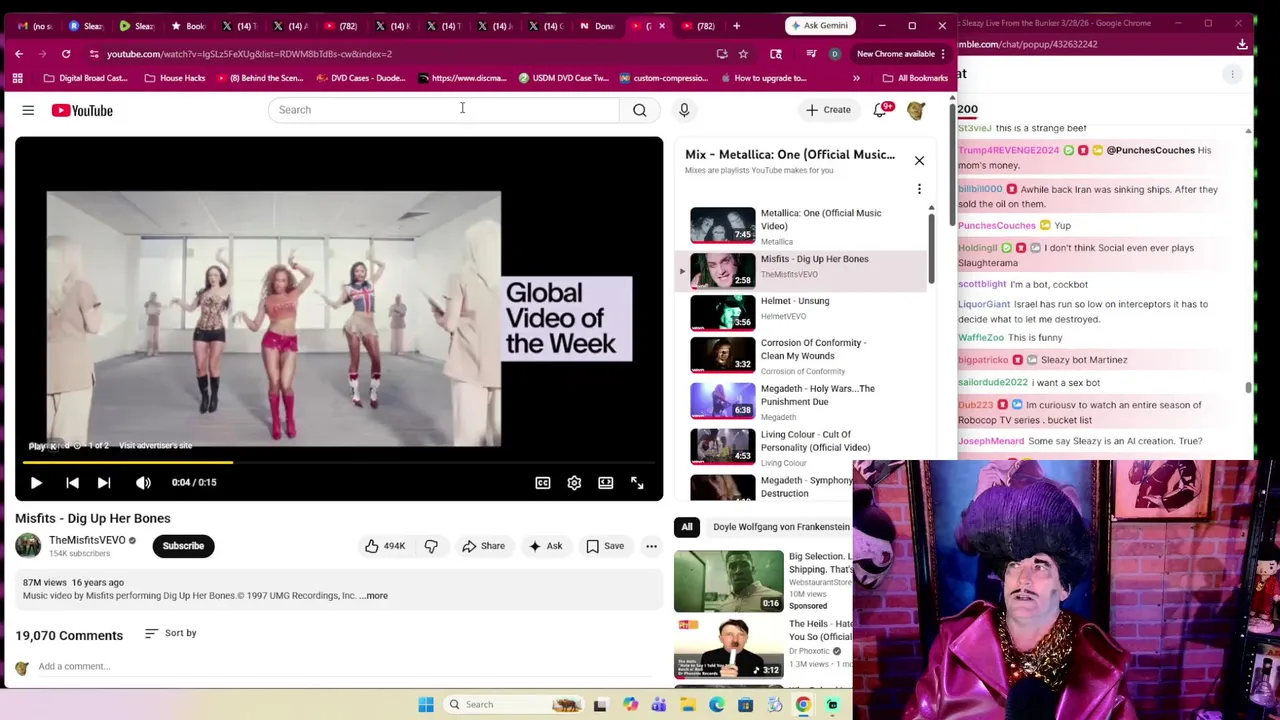Click the Windows taskbar Search box
Screen dimensions: 1280x720
click(x=515, y=705)
